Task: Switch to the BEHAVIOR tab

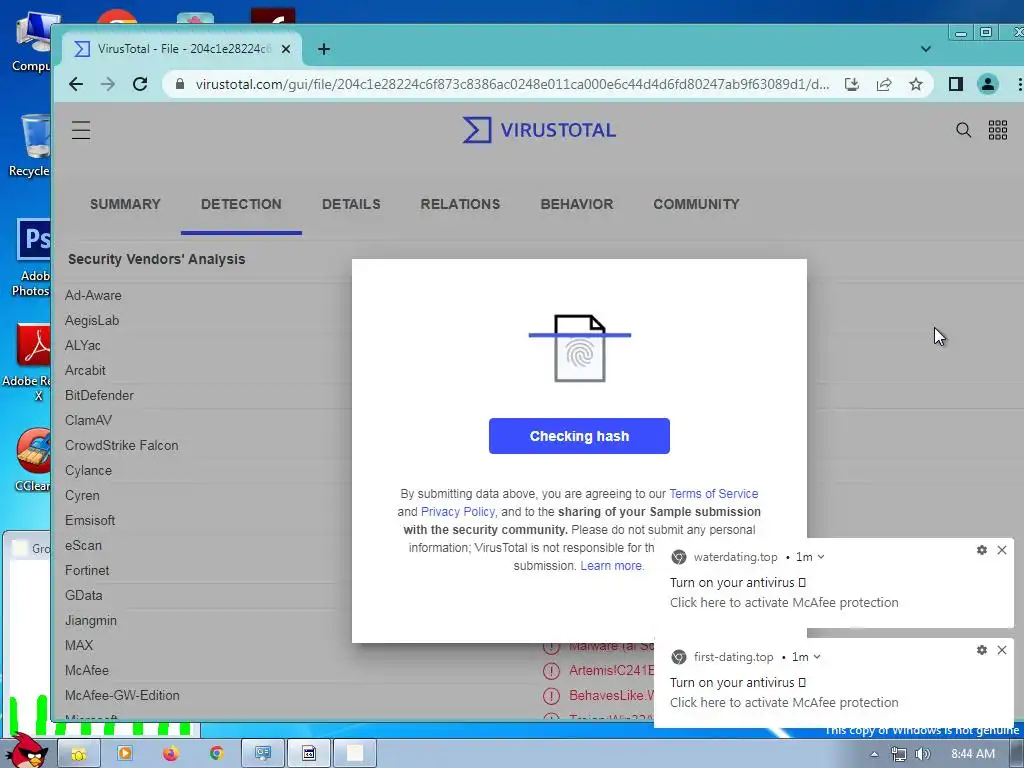Action: point(577,204)
